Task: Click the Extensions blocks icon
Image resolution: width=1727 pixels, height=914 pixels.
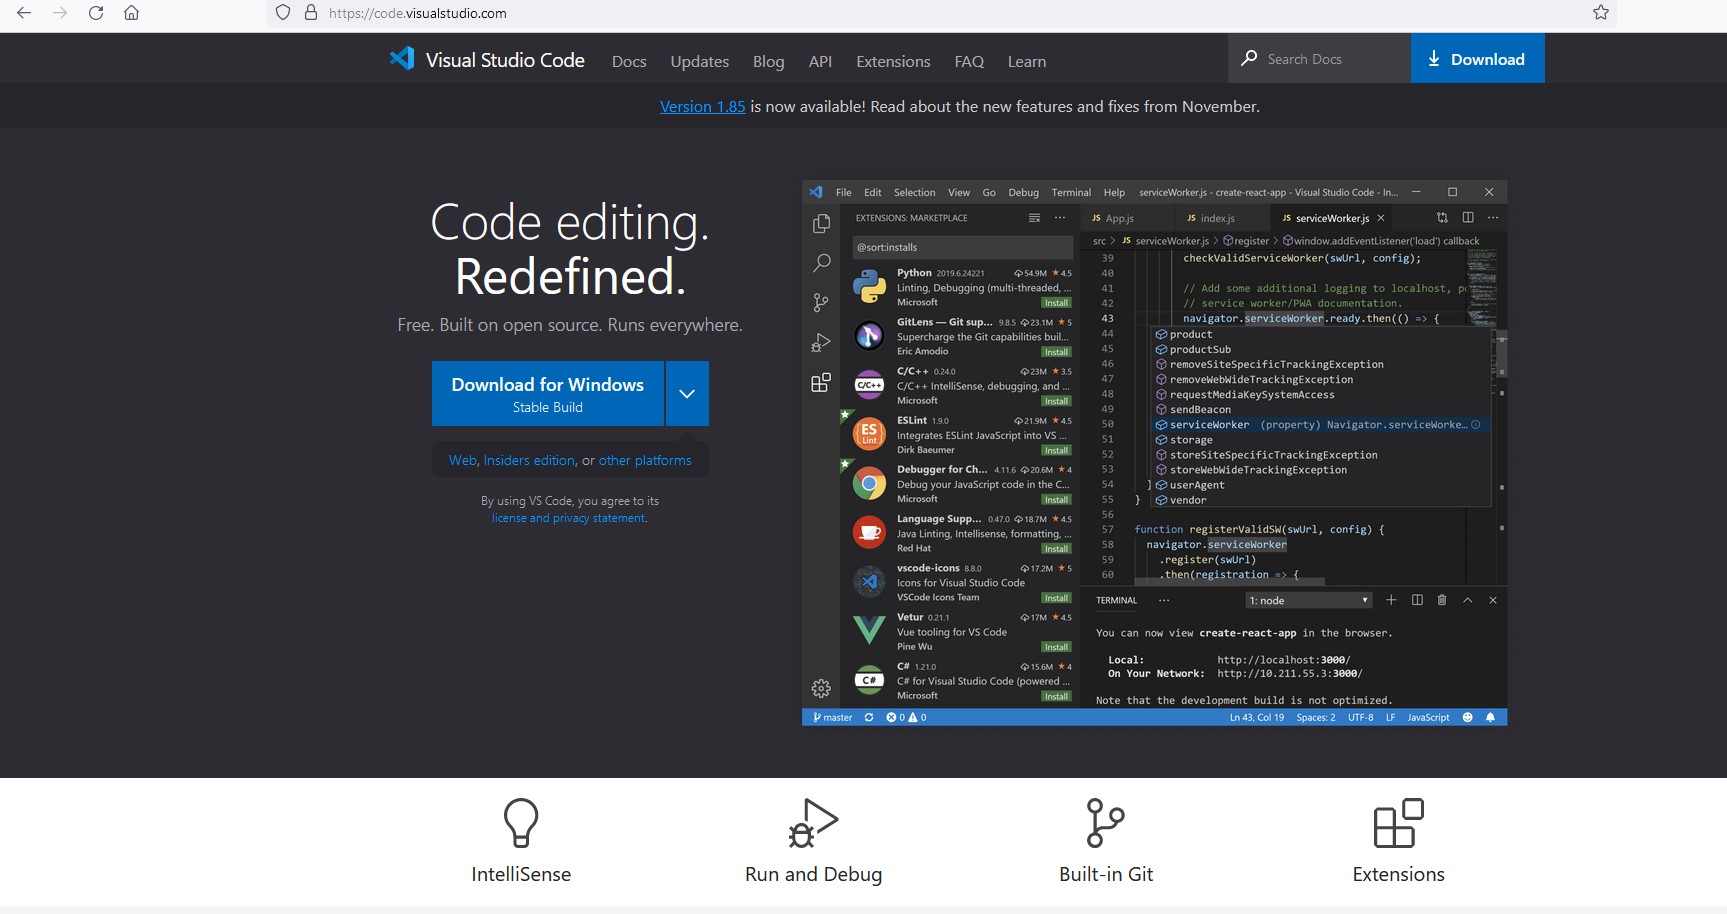Action: (1398, 823)
